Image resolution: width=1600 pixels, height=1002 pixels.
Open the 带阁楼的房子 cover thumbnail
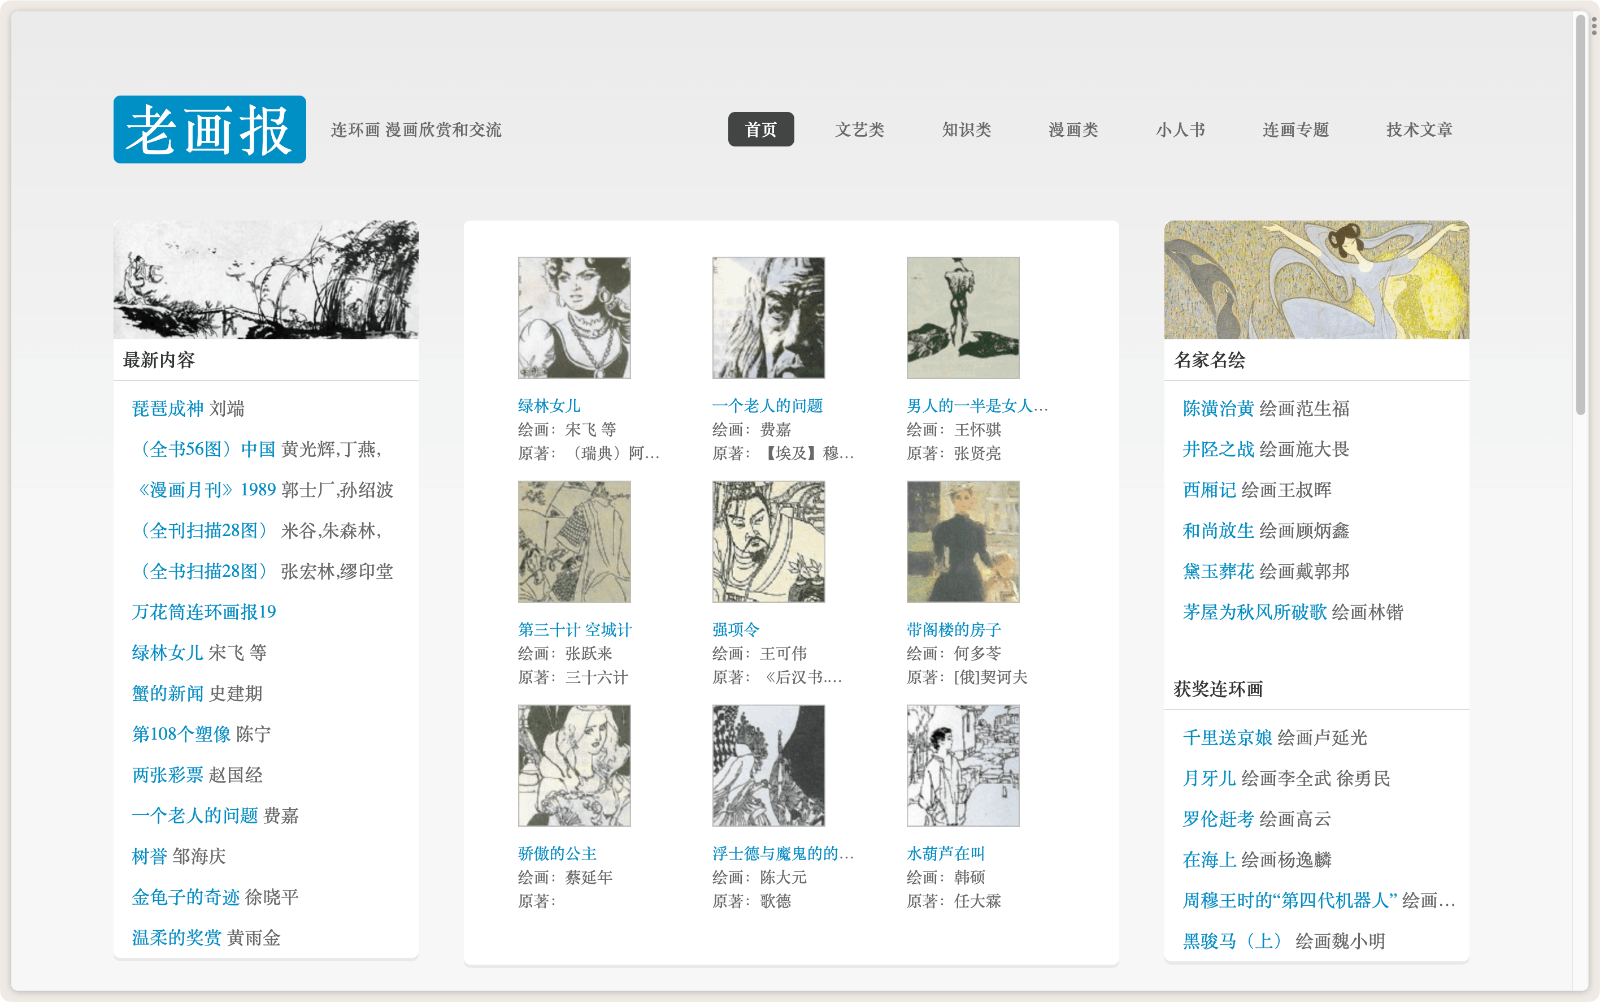[x=962, y=542]
